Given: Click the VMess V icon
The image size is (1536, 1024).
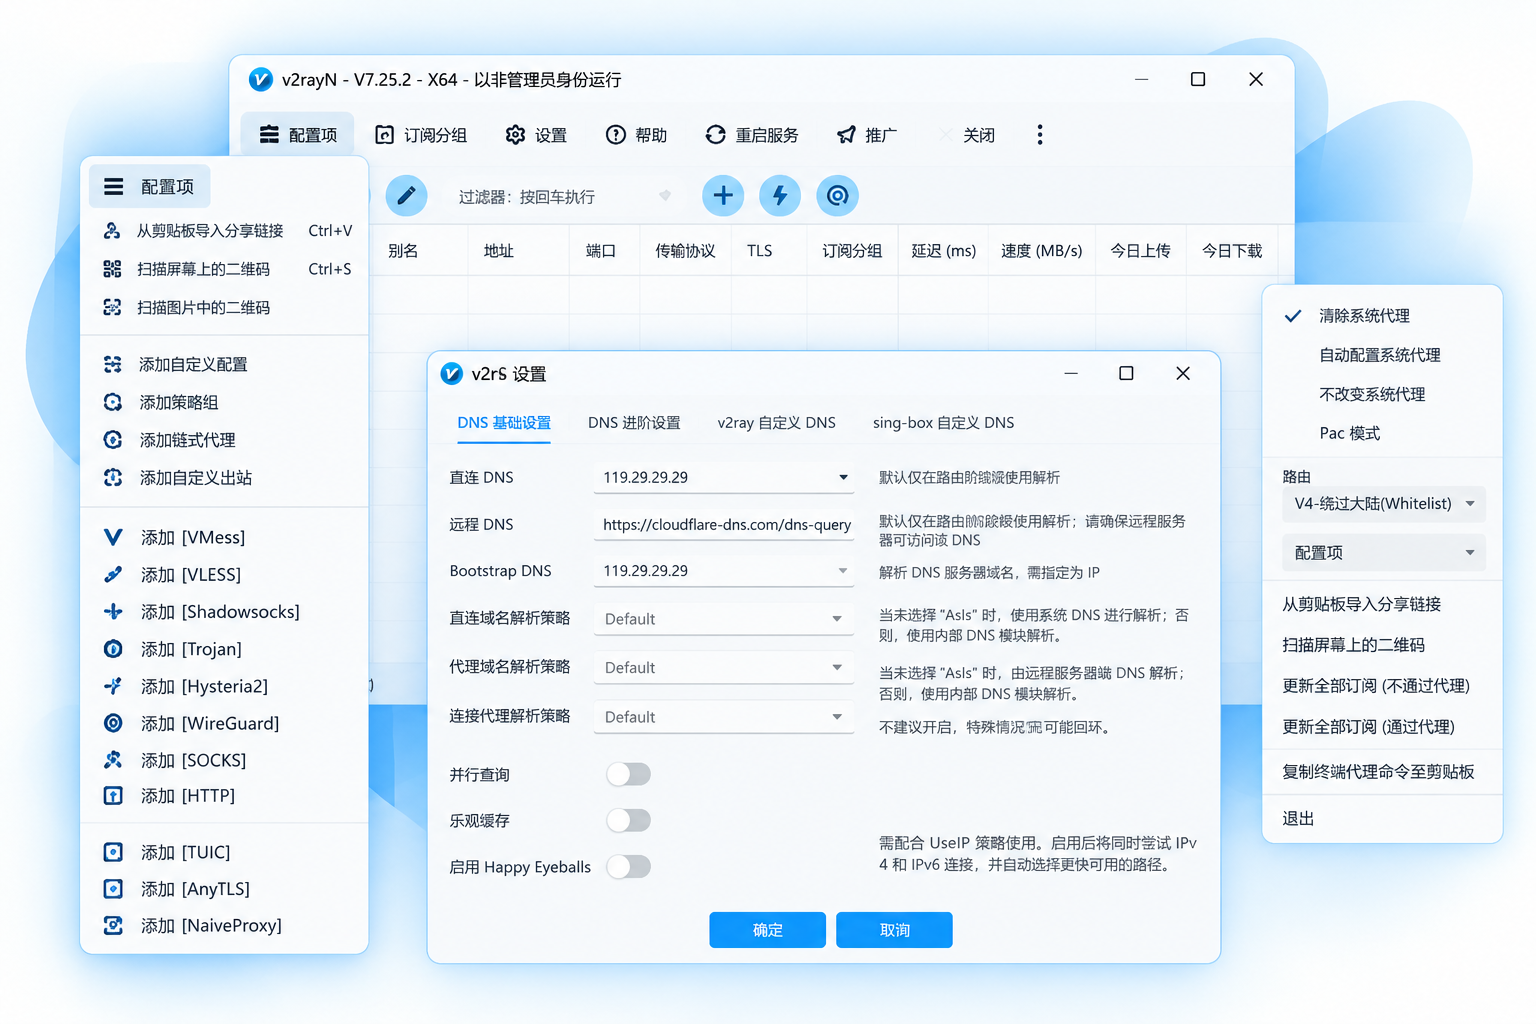Looking at the screenshot, I should coord(113,537).
